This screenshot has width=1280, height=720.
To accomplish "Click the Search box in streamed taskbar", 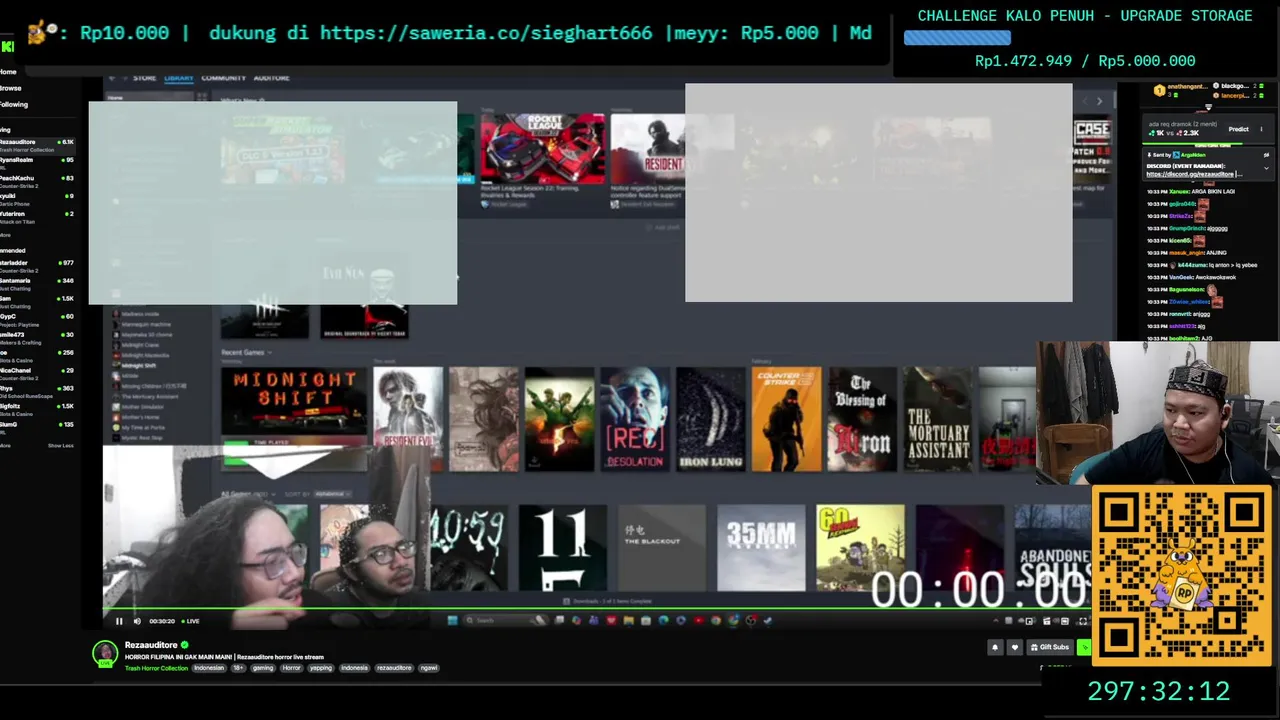I will point(505,621).
